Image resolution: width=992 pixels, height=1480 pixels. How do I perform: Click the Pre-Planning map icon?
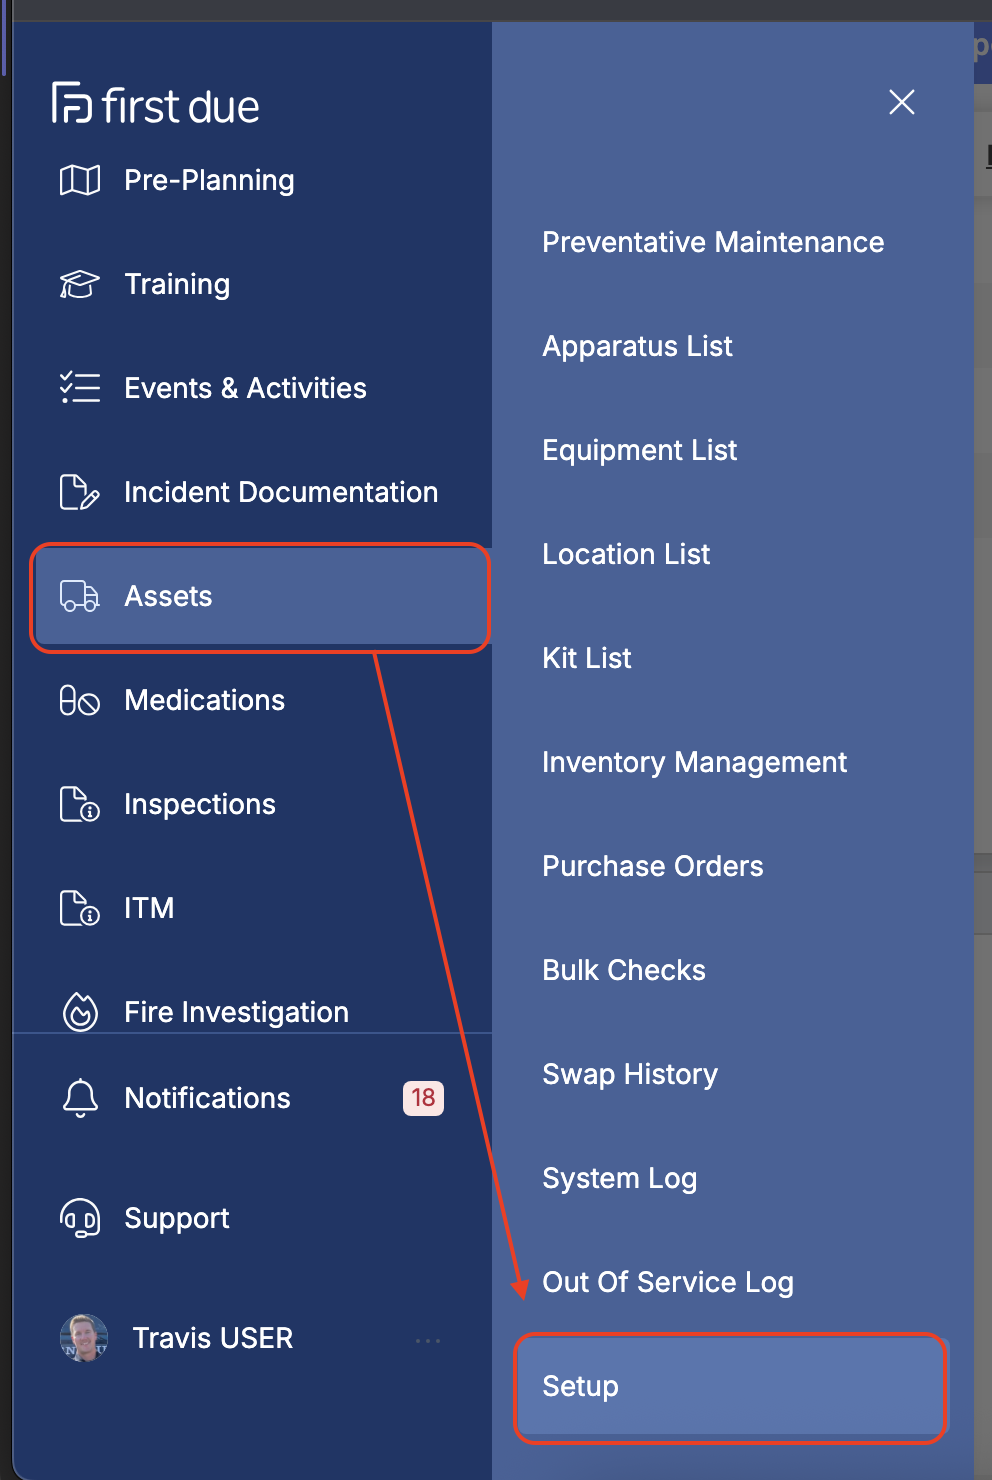(x=80, y=181)
